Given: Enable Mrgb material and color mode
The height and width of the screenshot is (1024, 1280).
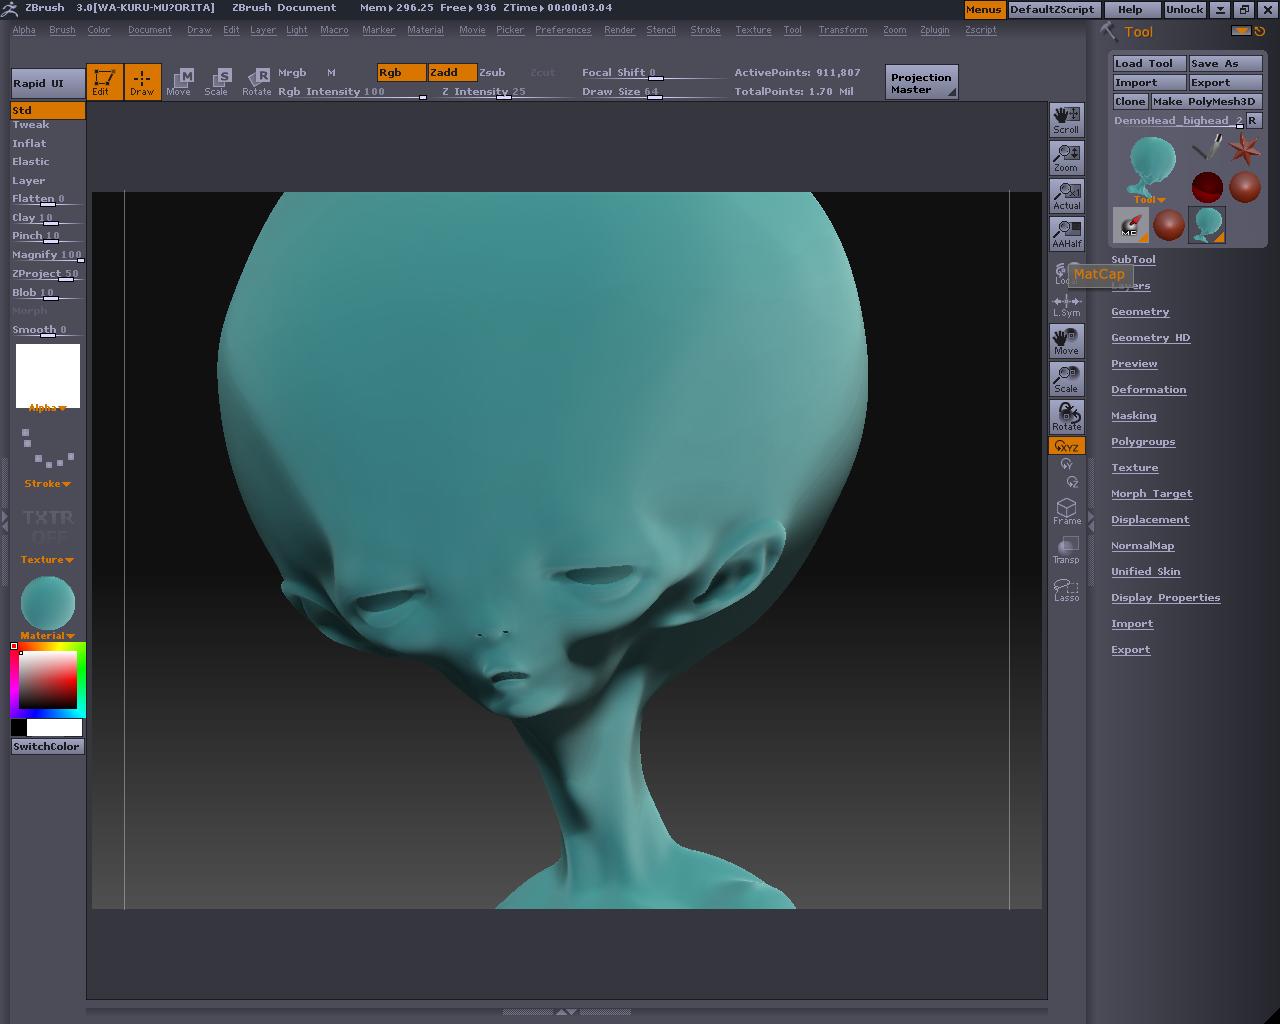Looking at the screenshot, I should (x=292, y=73).
